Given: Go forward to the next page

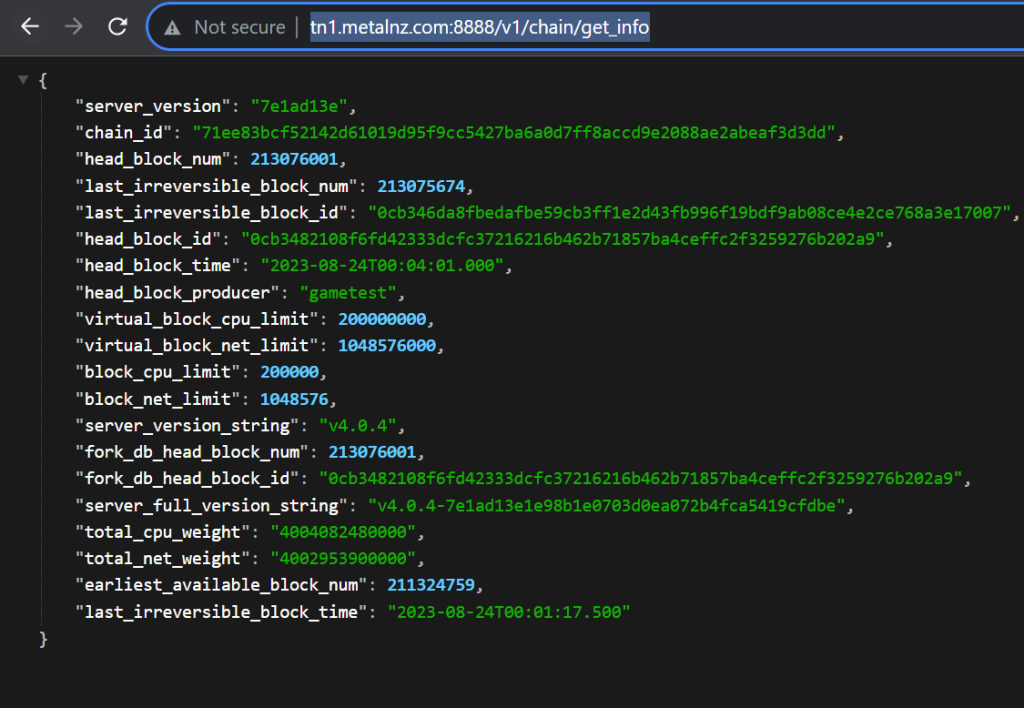Looking at the screenshot, I should 74,27.
